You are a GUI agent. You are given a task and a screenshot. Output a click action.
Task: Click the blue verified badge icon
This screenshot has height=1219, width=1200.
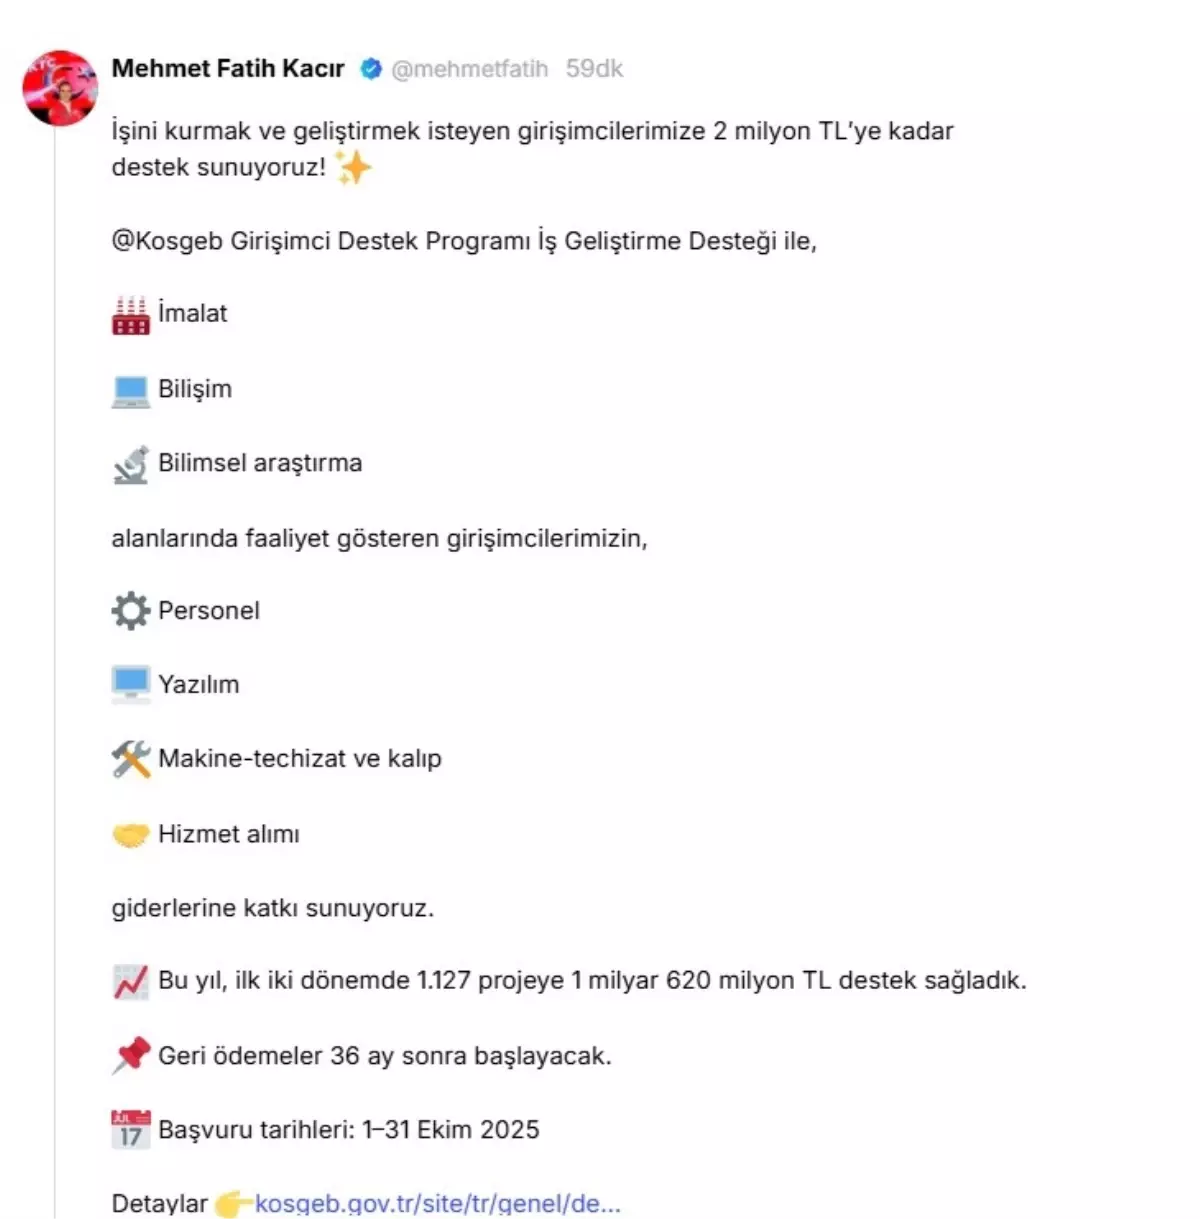click(371, 69)
